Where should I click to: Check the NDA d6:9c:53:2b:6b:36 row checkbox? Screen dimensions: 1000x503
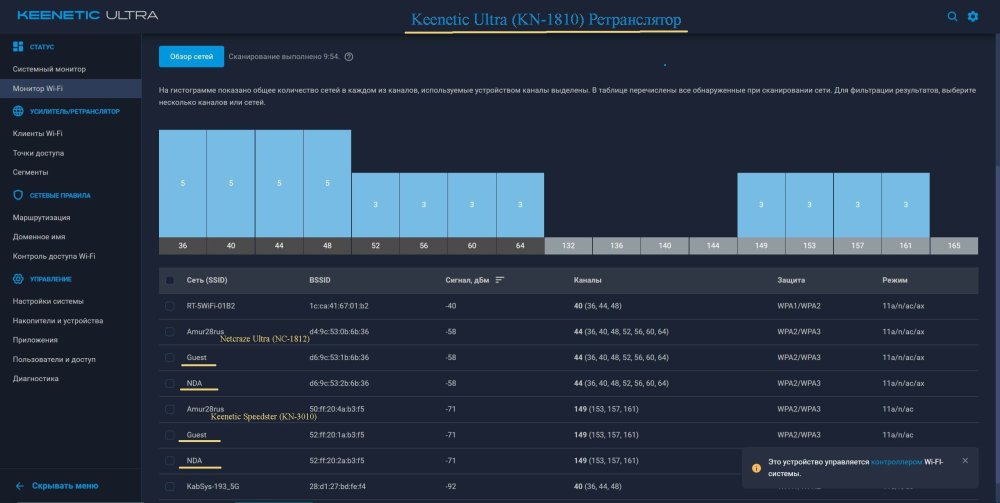170,383
